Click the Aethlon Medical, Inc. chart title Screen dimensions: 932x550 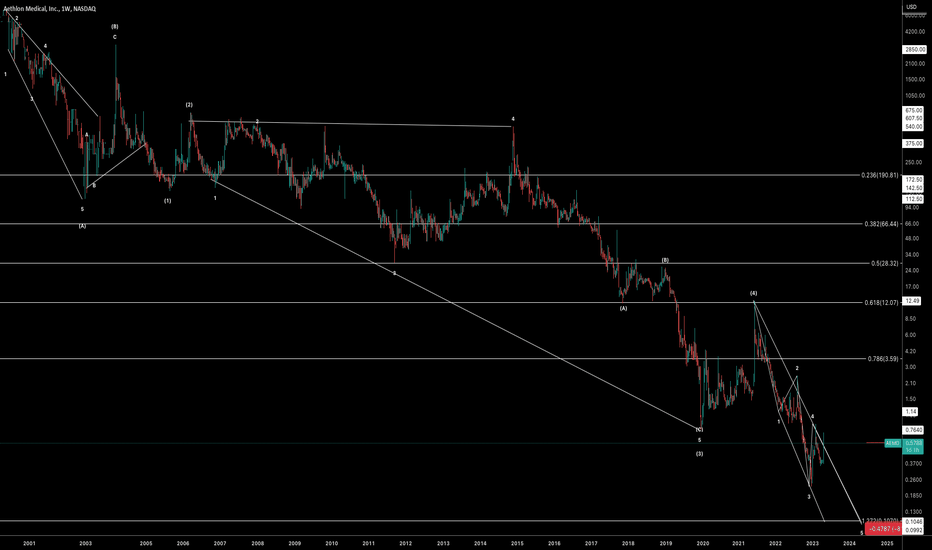[x=49, y=9]
